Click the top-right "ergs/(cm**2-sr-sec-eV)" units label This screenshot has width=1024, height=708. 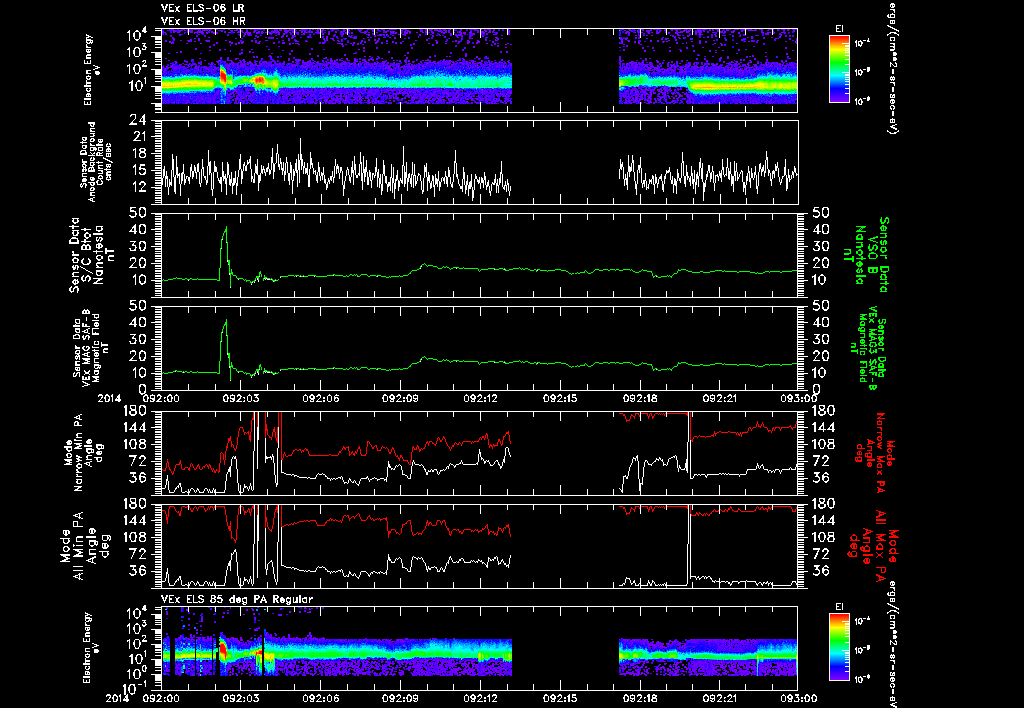point(891,68)
